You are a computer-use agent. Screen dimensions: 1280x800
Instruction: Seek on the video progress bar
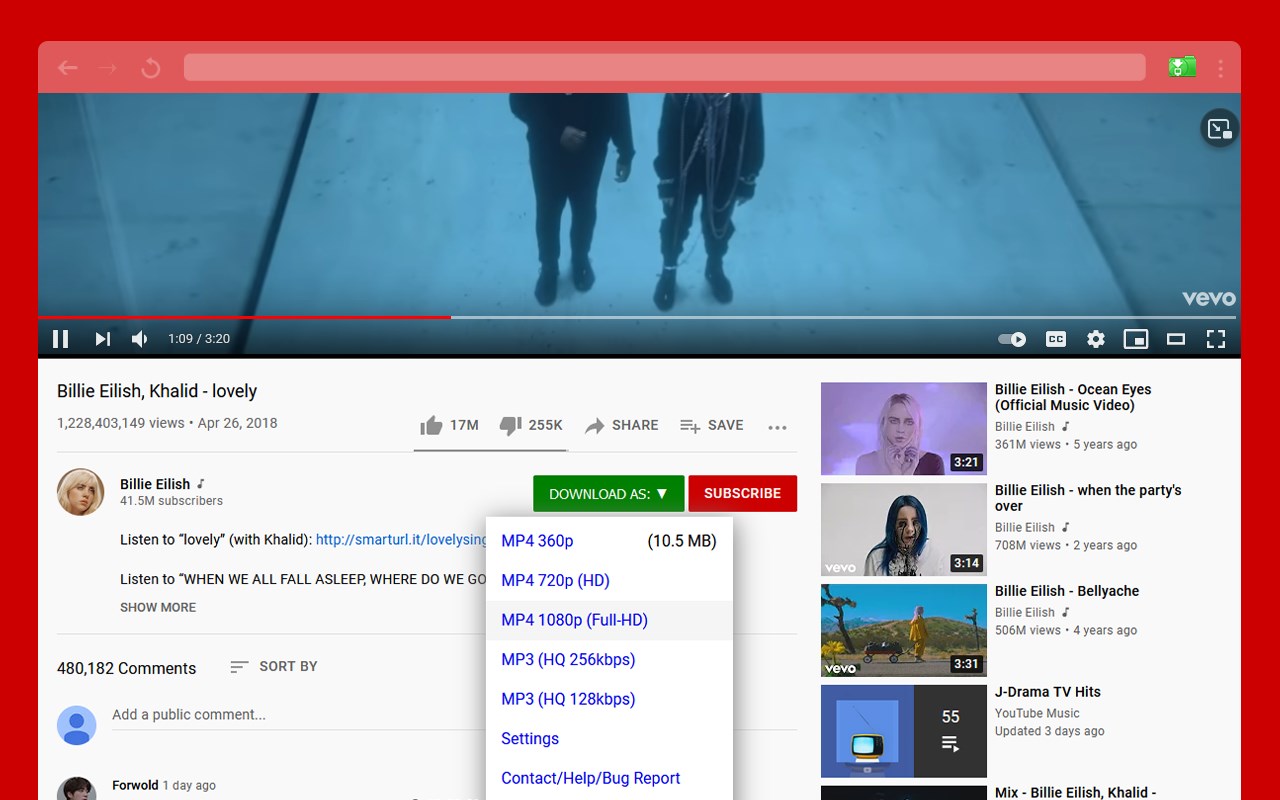click(x=638, y=317)
